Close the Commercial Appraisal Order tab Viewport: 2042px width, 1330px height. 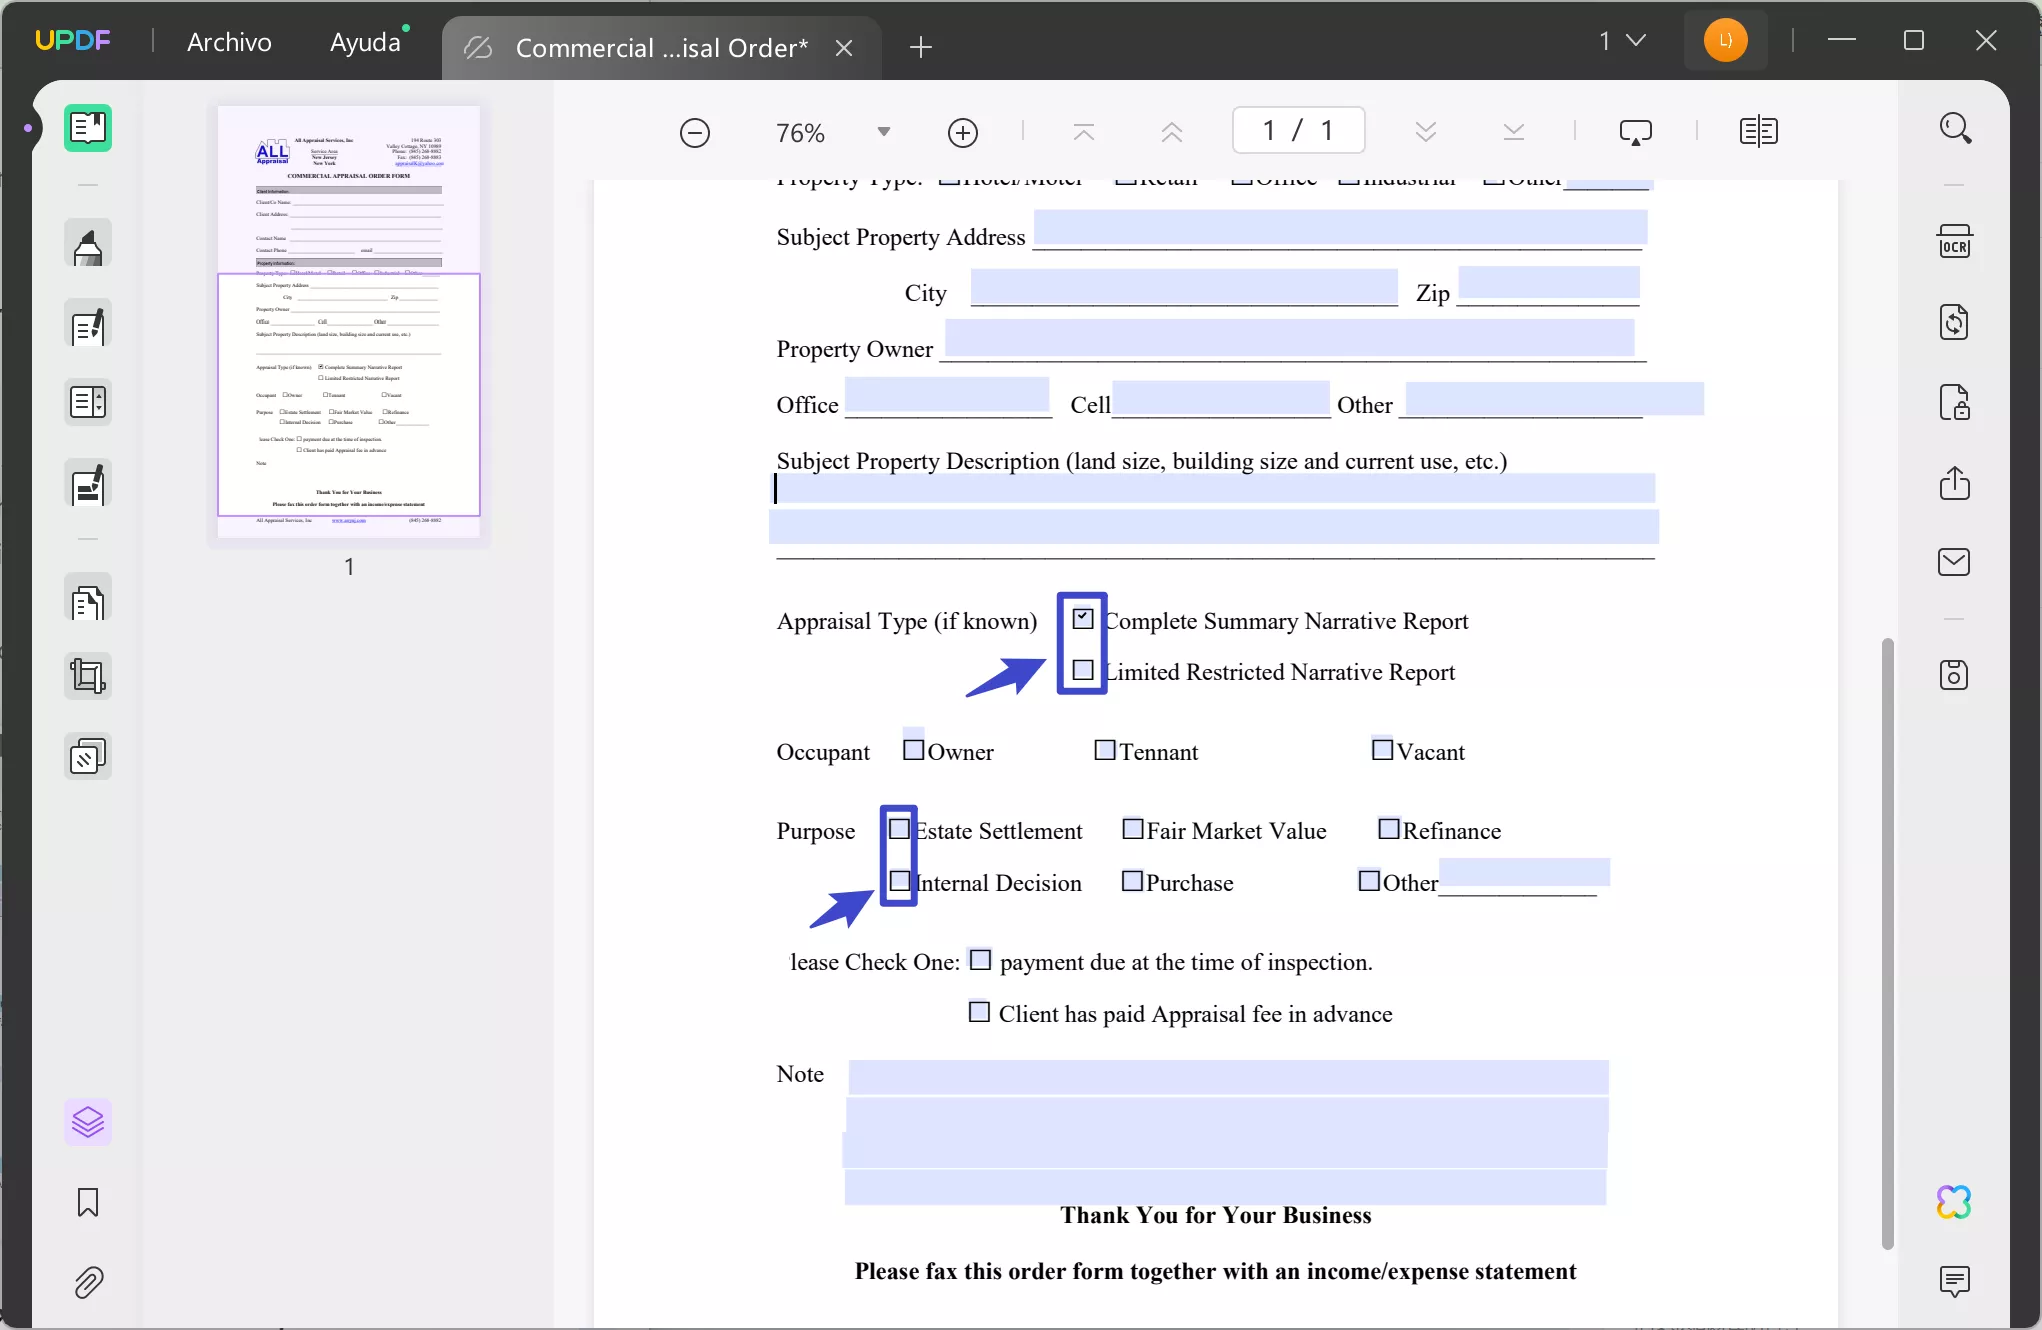click(x=844, y=48)
